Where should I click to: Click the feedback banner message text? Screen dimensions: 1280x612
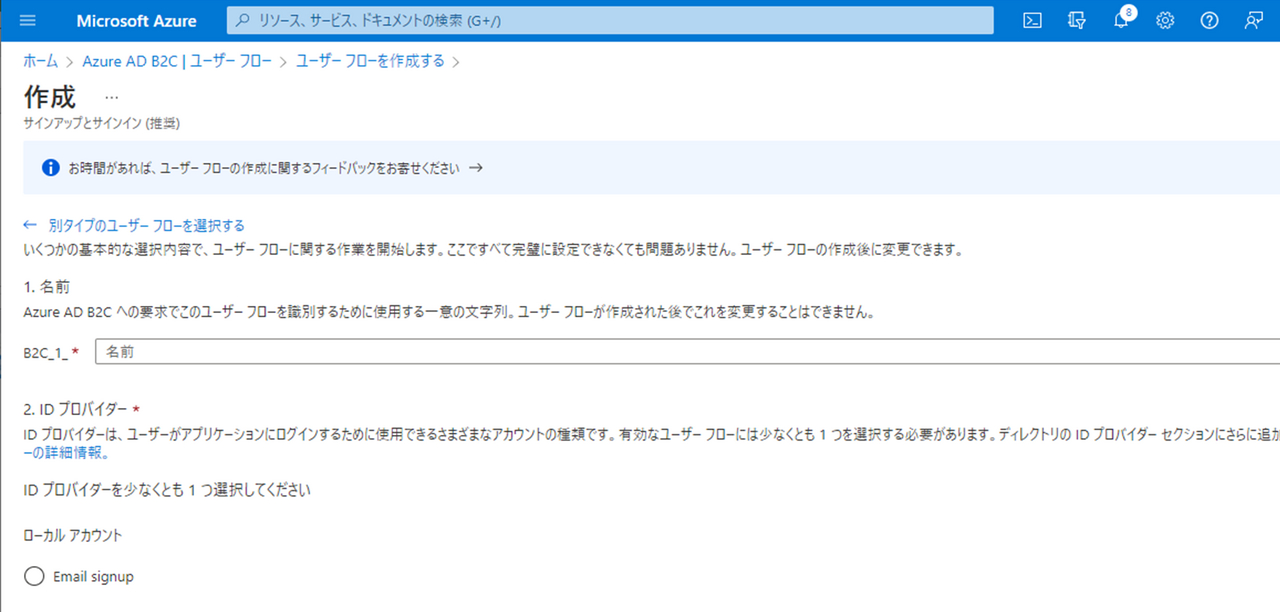(x=264, y=168)
